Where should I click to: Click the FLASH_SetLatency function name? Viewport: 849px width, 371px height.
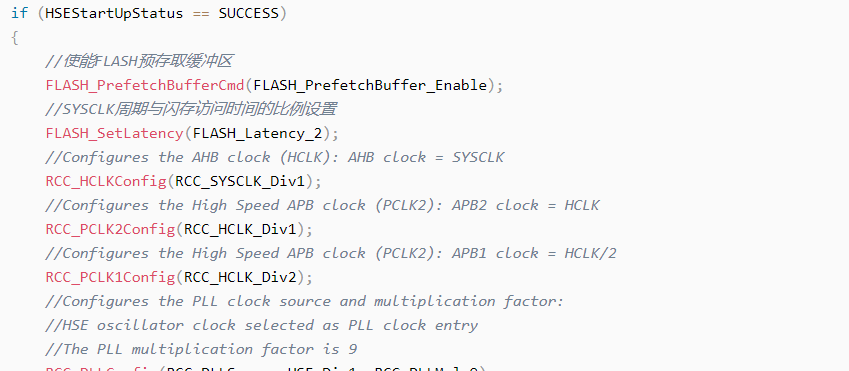tap(115, 133)
